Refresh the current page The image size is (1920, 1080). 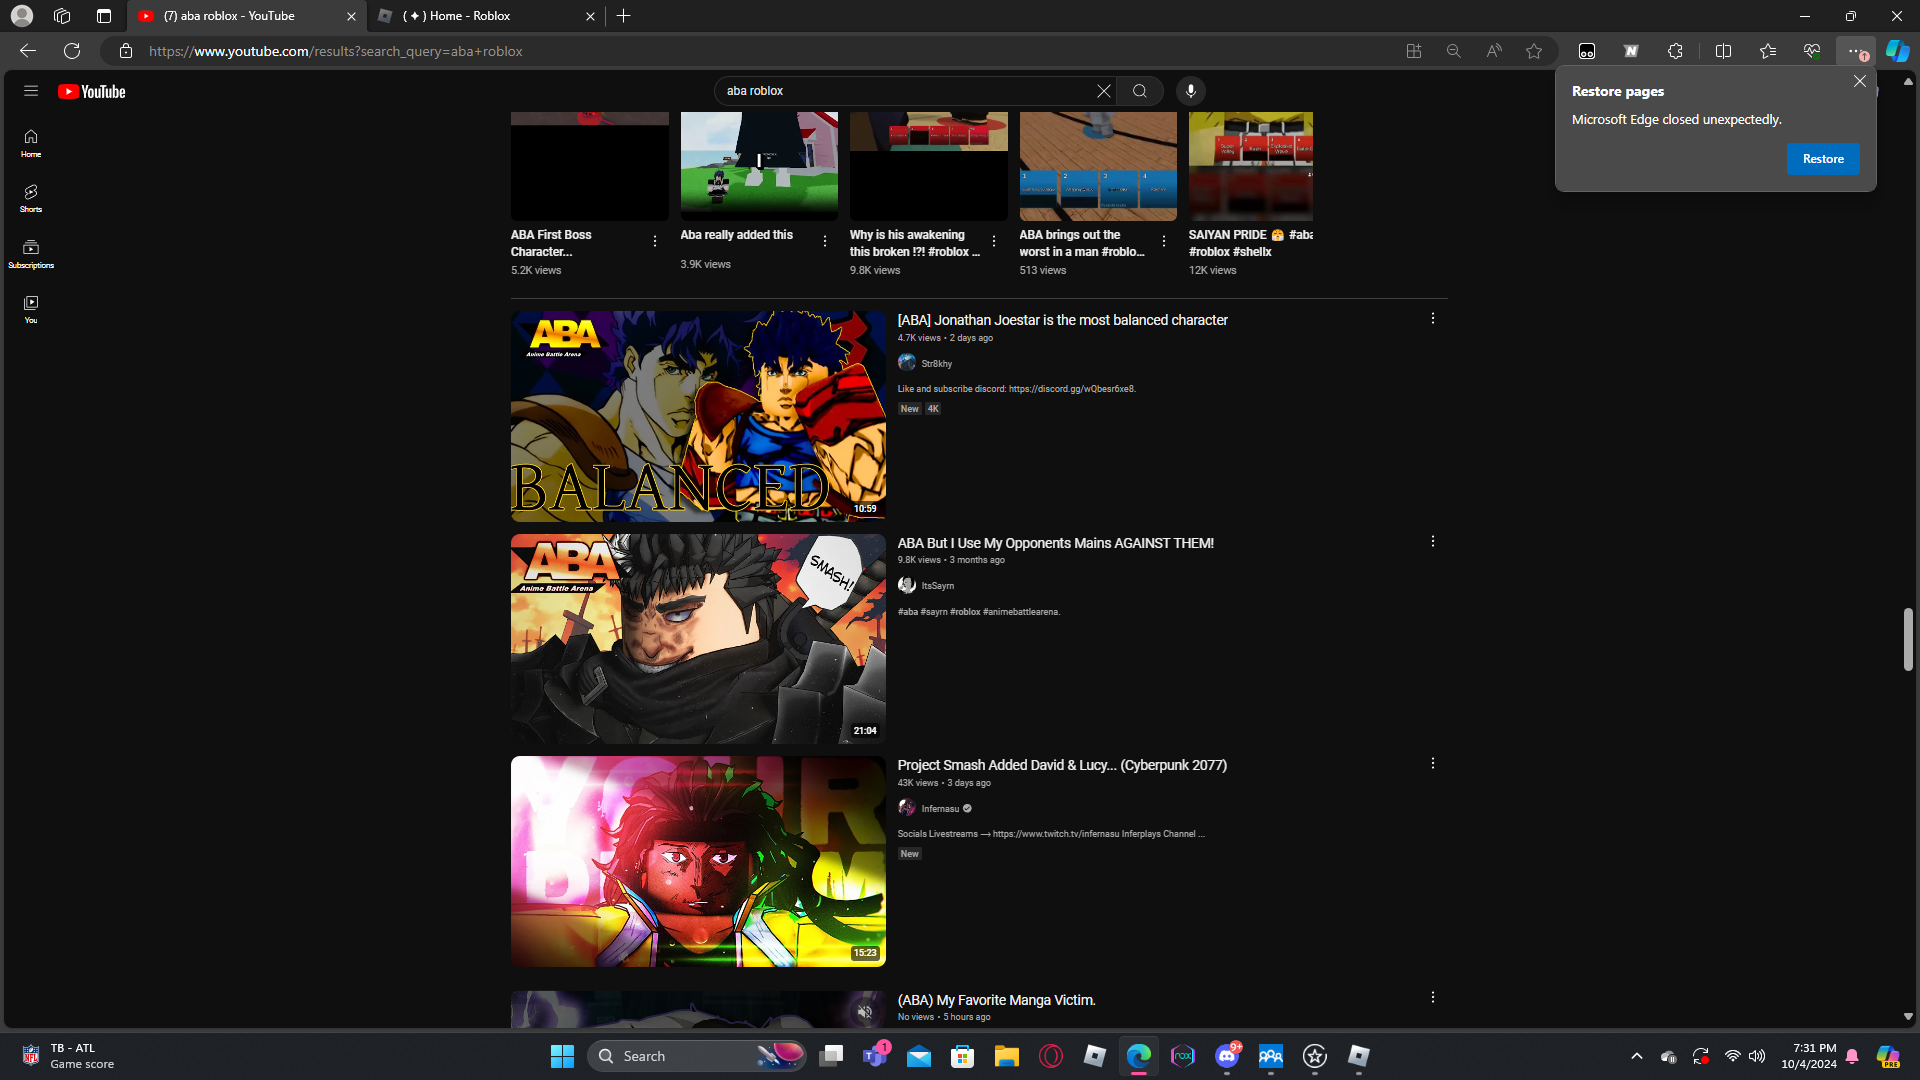coord(72,51)
